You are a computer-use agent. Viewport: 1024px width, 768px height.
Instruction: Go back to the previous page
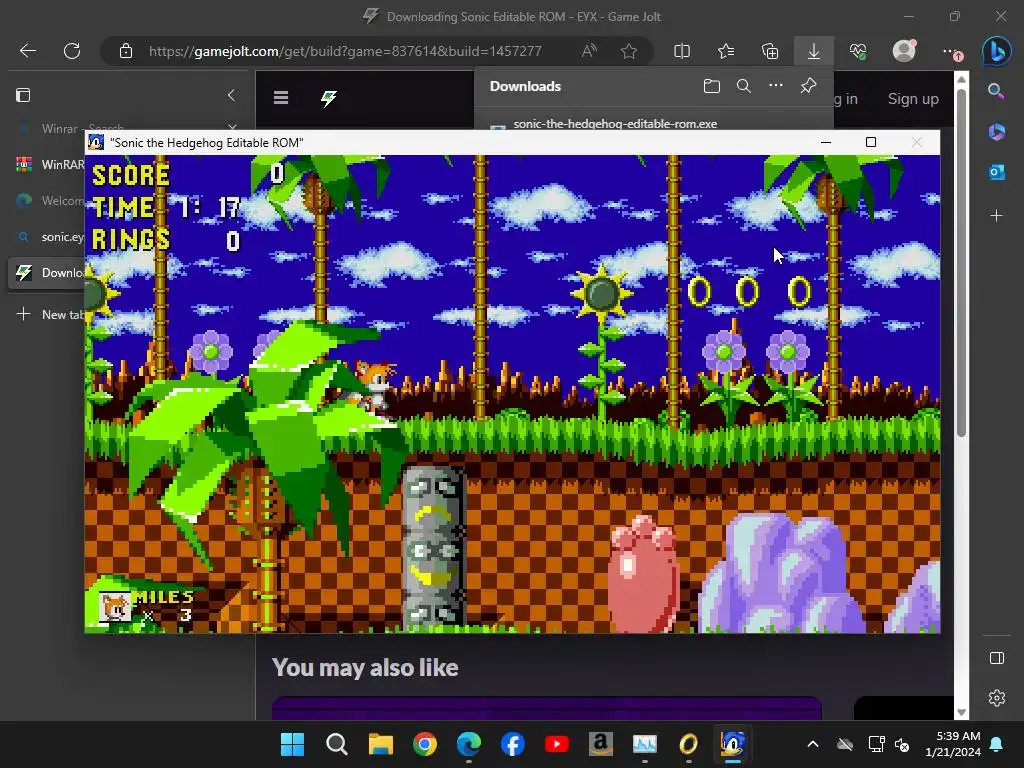pos(27,51)
